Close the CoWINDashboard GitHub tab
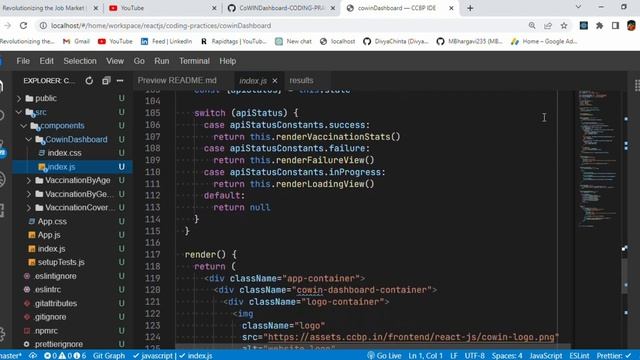Screen dimensions: 640x360 333,8
